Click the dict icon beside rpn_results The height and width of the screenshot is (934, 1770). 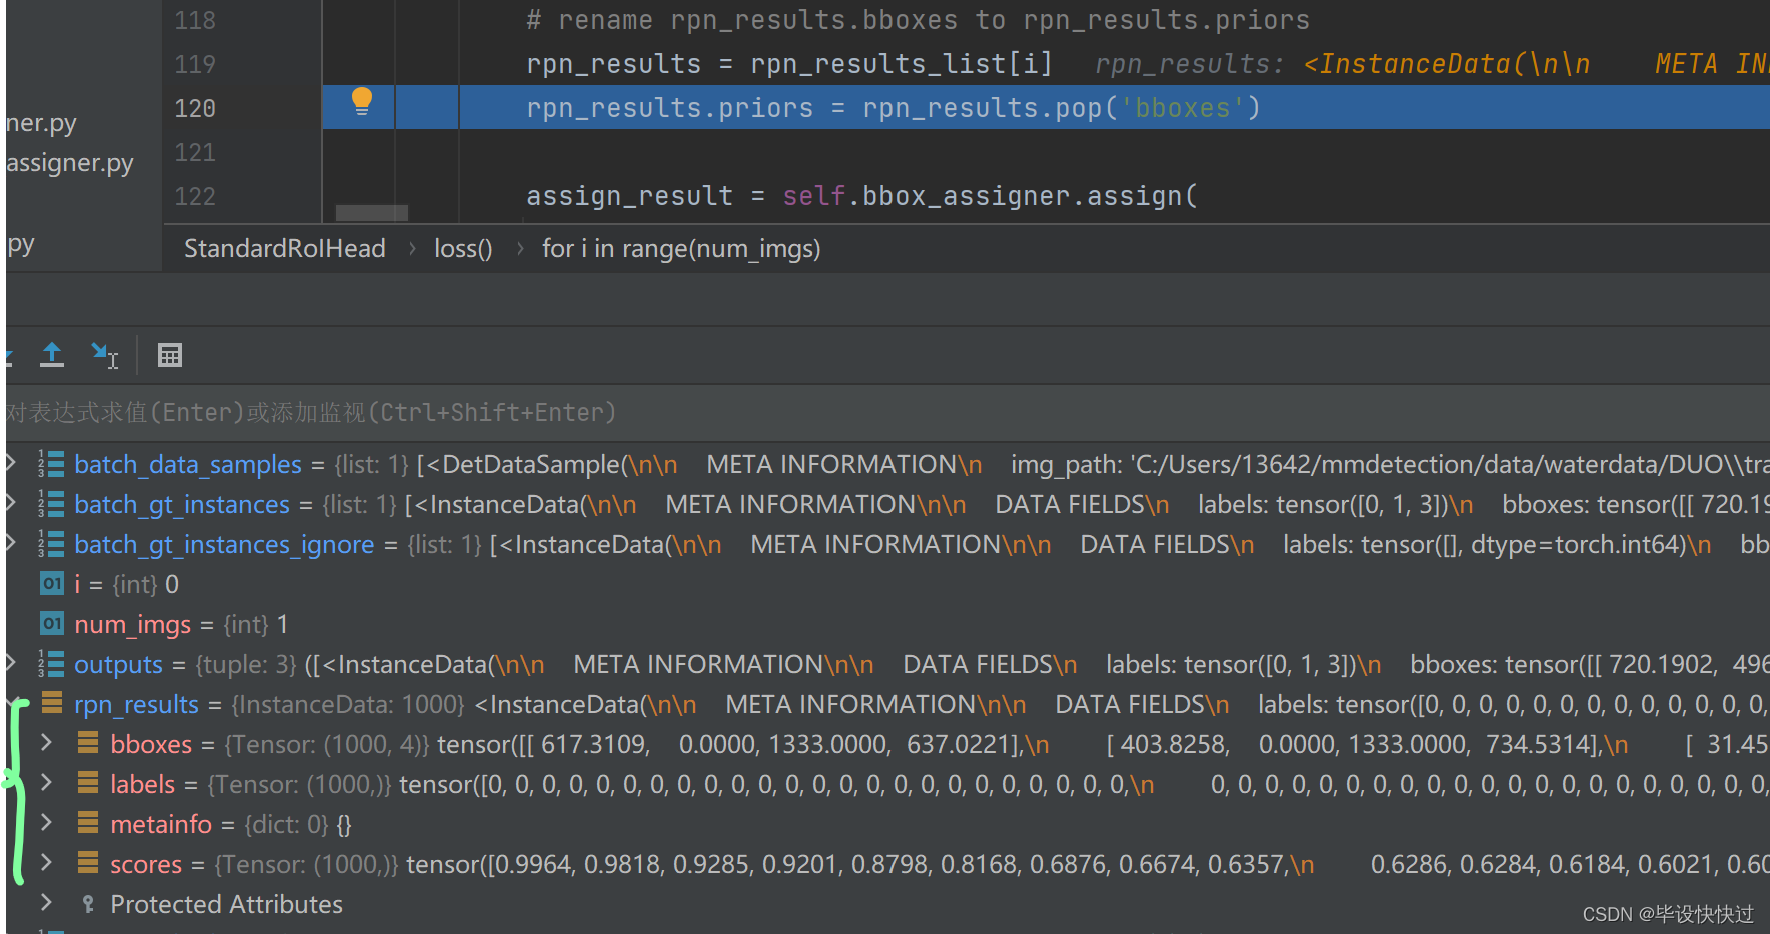51,703
